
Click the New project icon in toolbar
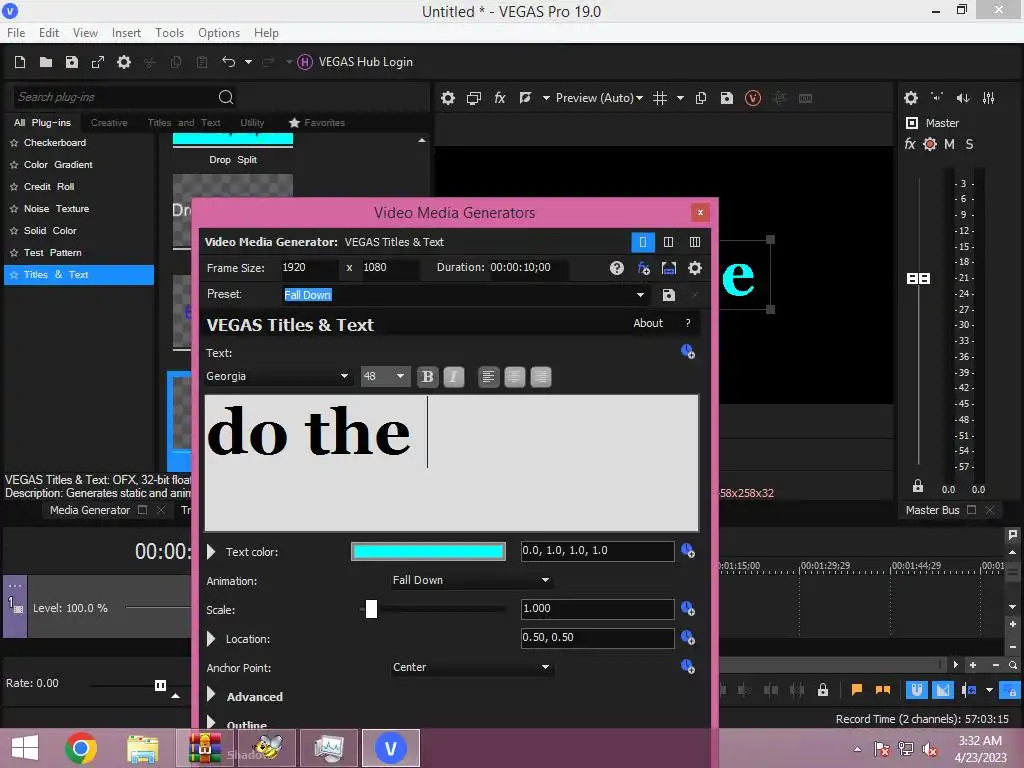[20, 62]
